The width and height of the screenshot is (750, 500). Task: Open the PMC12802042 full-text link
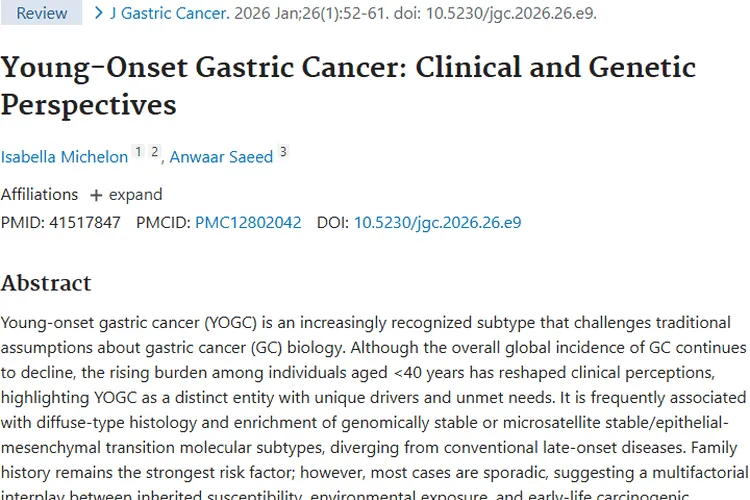pos(248,223)
